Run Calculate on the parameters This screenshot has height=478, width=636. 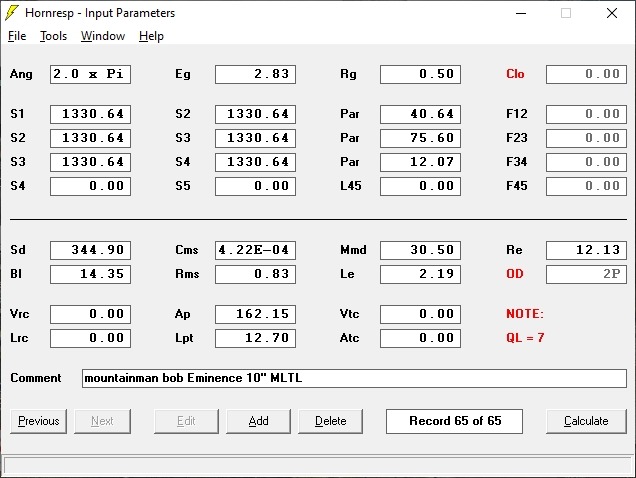586,421
